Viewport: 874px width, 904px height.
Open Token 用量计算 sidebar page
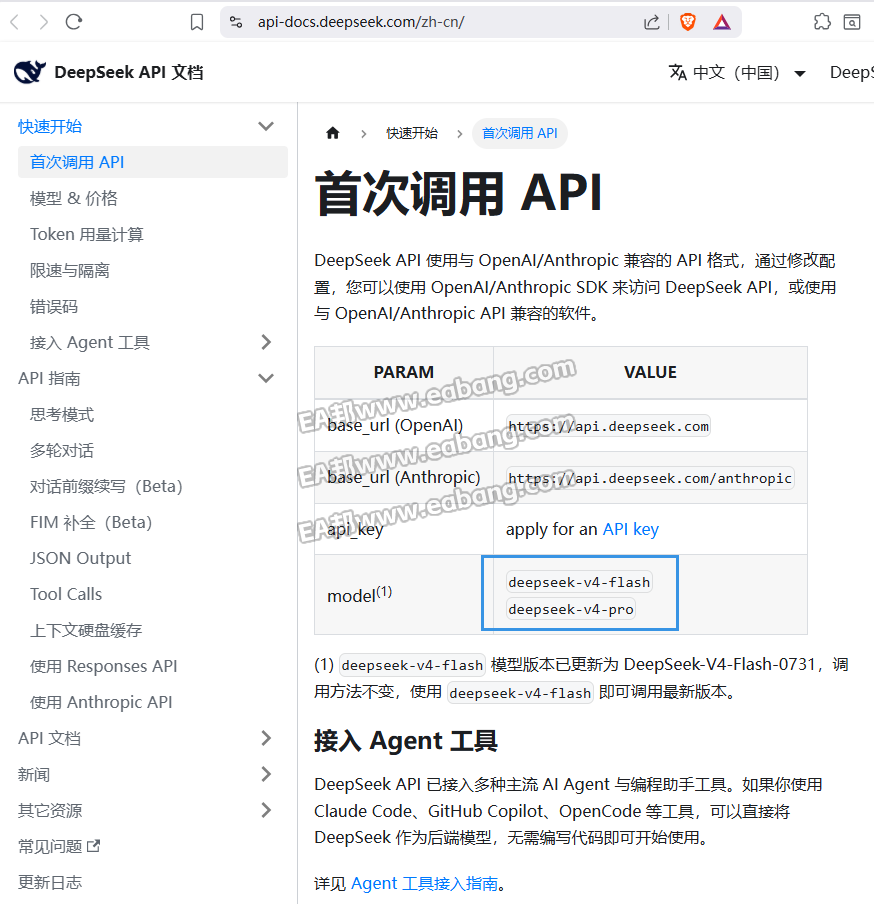(86, 234)
